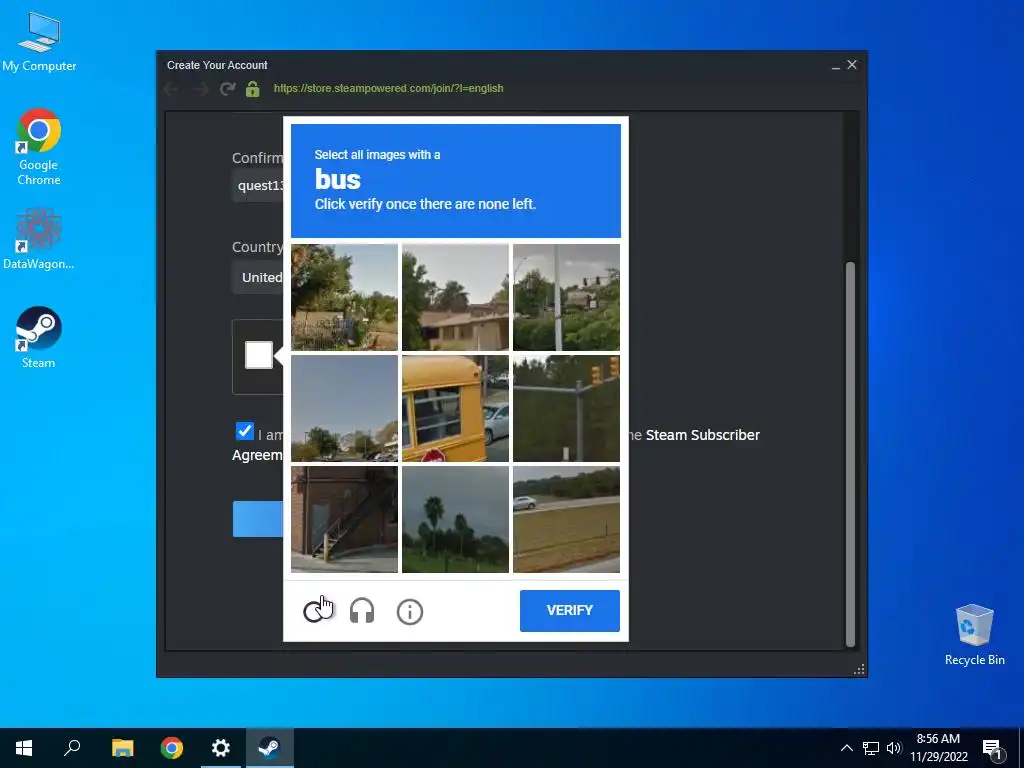The image size is (1024, 768).
Task: Click the Steam taskbar icon
Action: pos(269,748)
